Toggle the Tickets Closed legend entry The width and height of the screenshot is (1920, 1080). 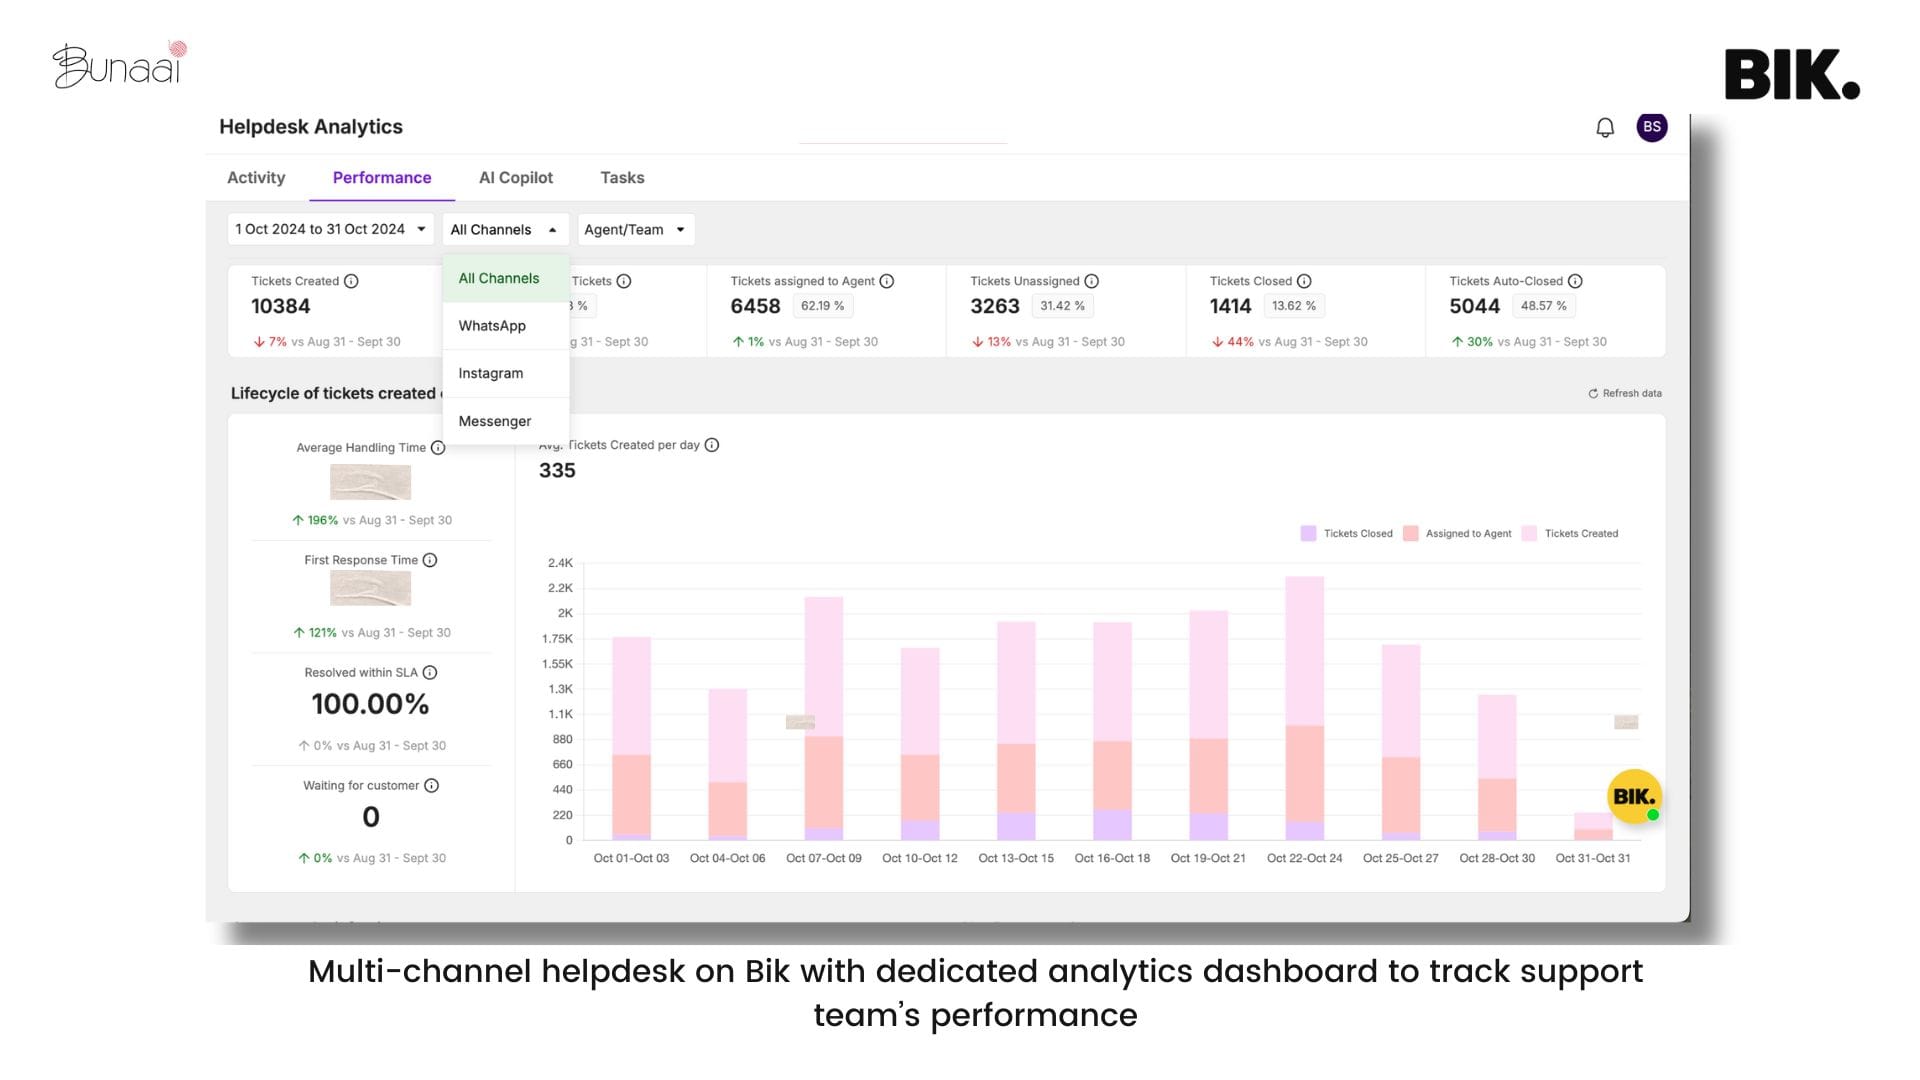pyautogui.click(x=1358, y=533)
